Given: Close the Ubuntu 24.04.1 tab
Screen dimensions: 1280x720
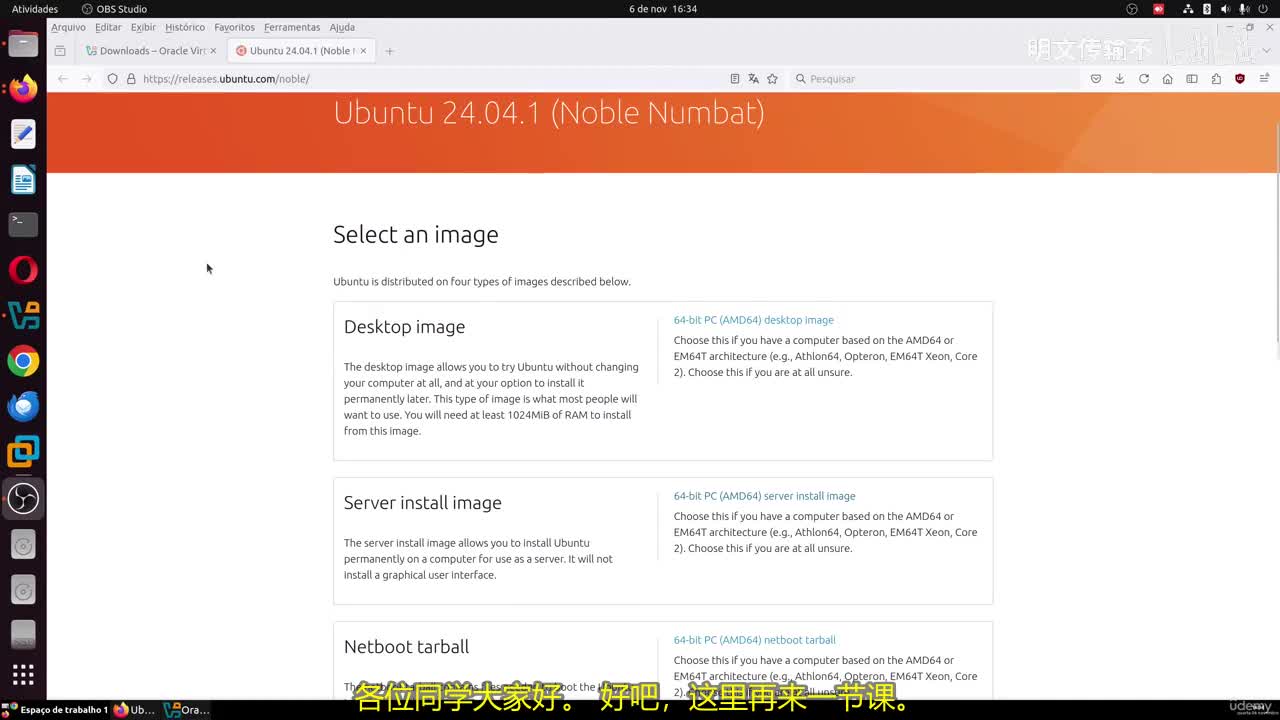Looking at the screenshot, I should click(363, 51).
